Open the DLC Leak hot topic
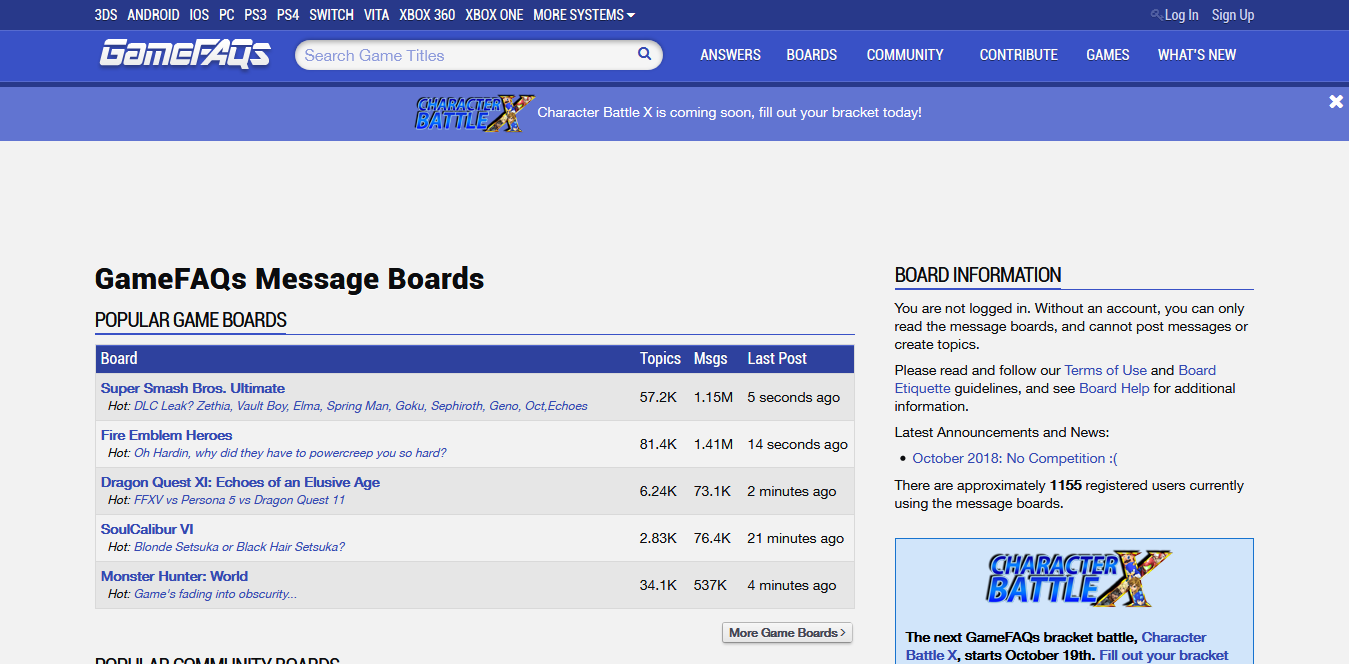The height and width of the screenshot is (664, 1349). point(361,406)
